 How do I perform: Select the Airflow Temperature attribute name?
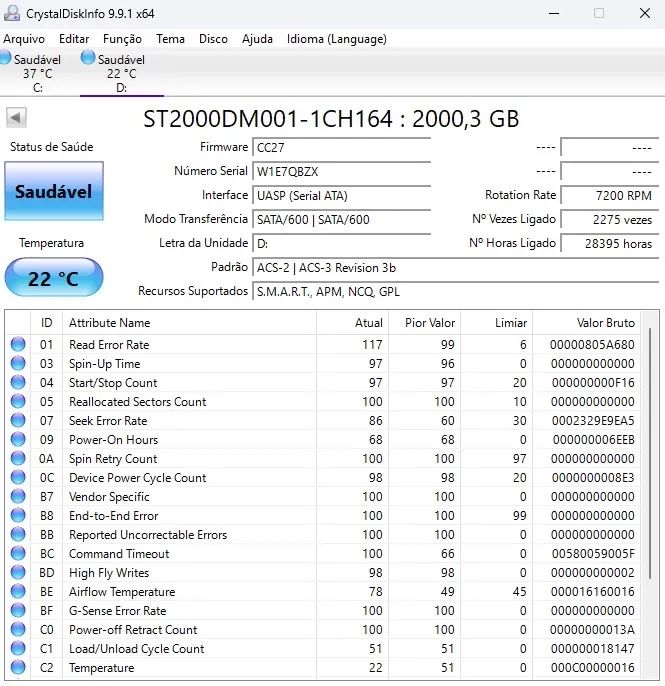click(122, 592)
